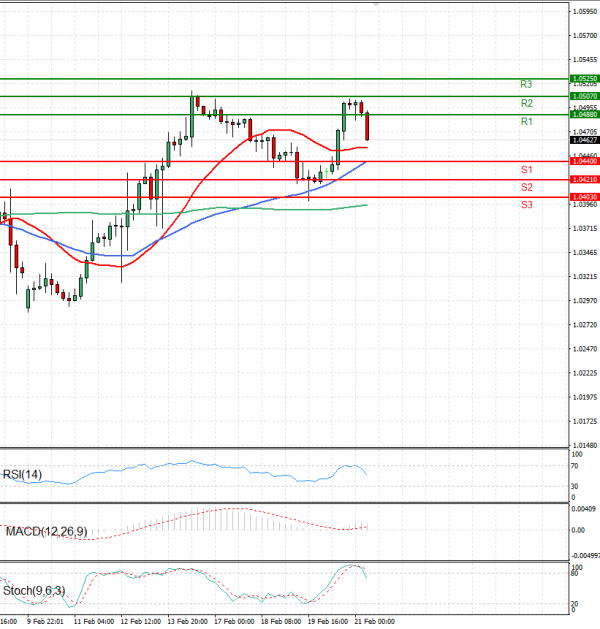Click the black current price tag 1.04627
600x629 pixels.
click(584, 140)
